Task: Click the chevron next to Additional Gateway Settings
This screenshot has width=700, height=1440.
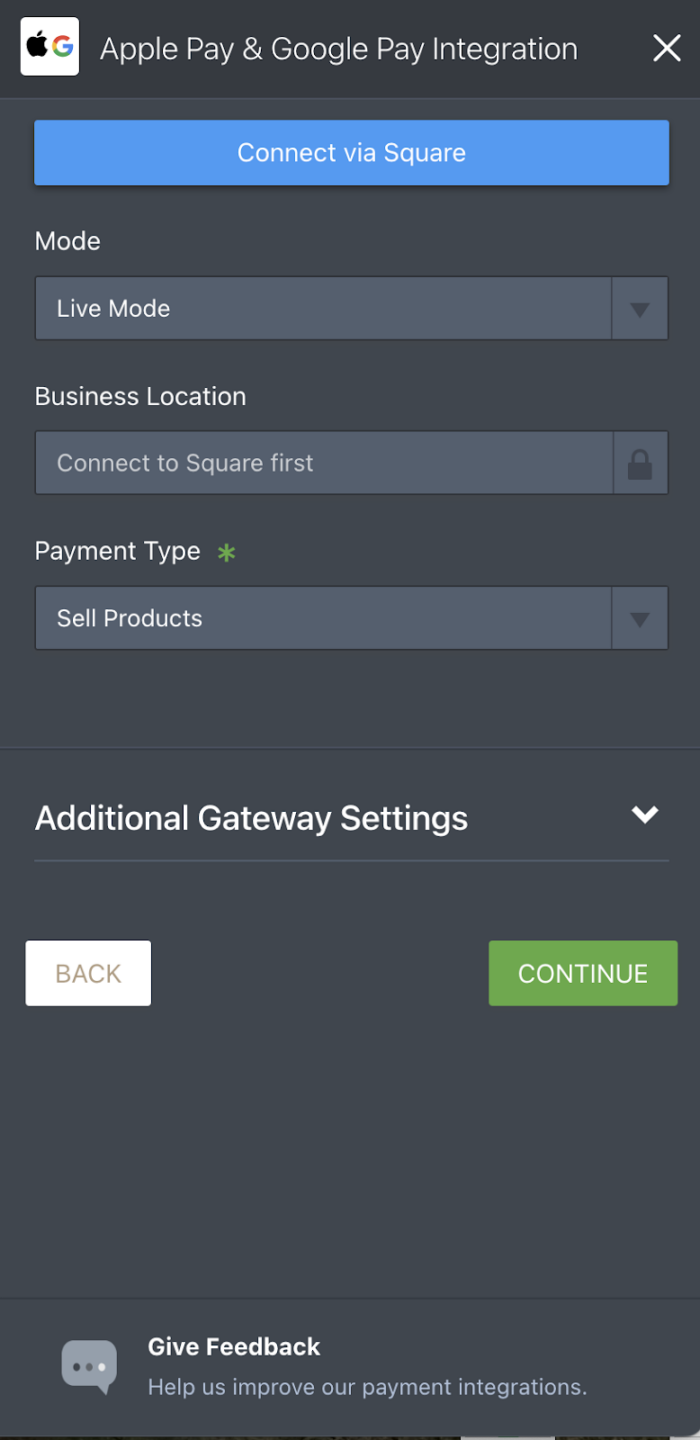Action: tap(646, 814)
